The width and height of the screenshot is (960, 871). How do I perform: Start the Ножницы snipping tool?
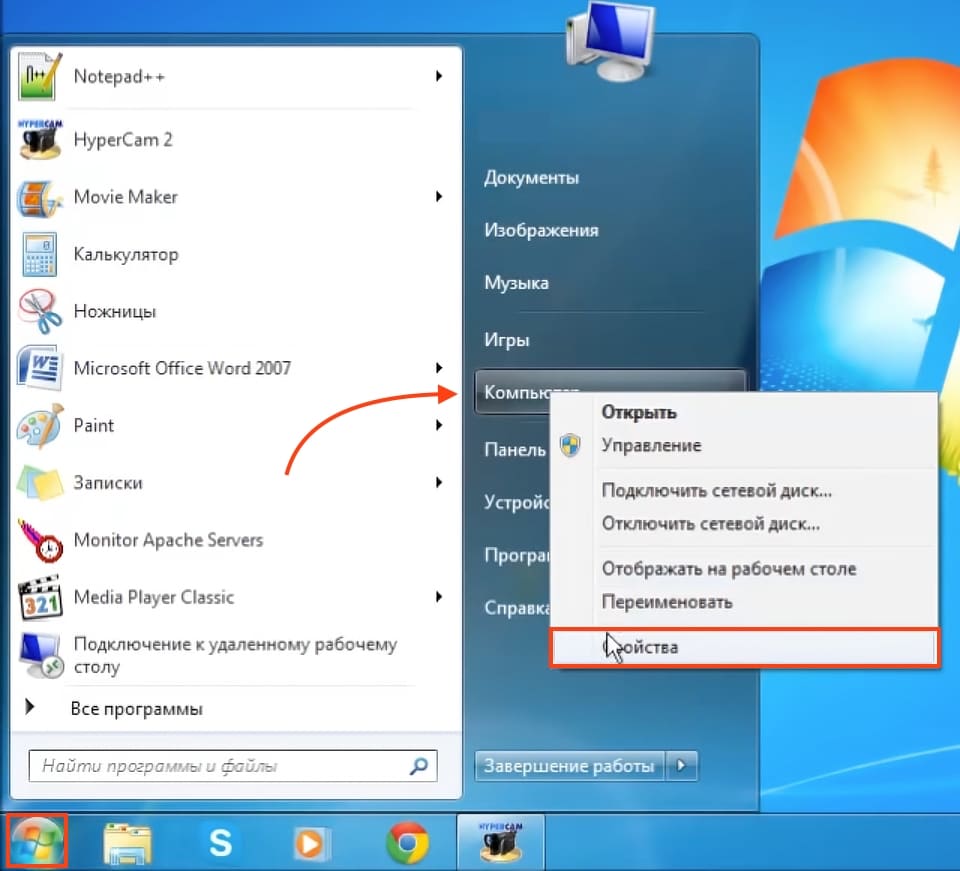point(114,312)
